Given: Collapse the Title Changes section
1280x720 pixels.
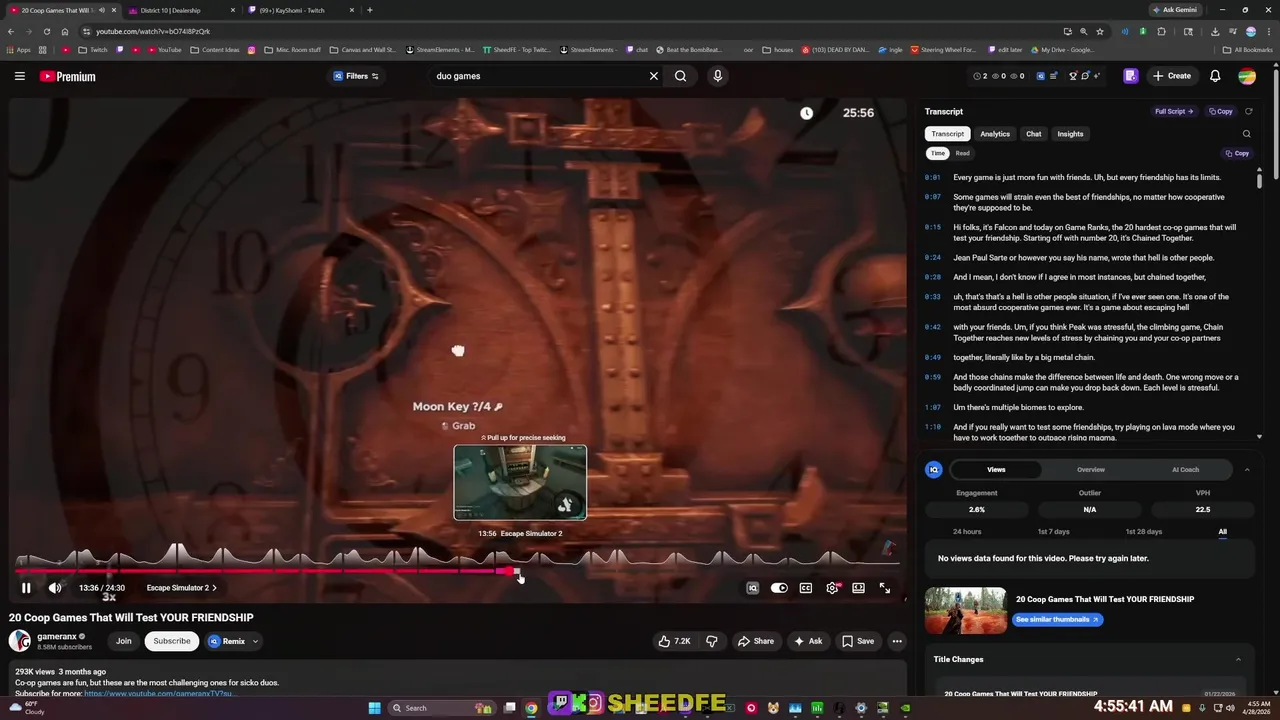Looking at the screenshot, I should 1238,659.
